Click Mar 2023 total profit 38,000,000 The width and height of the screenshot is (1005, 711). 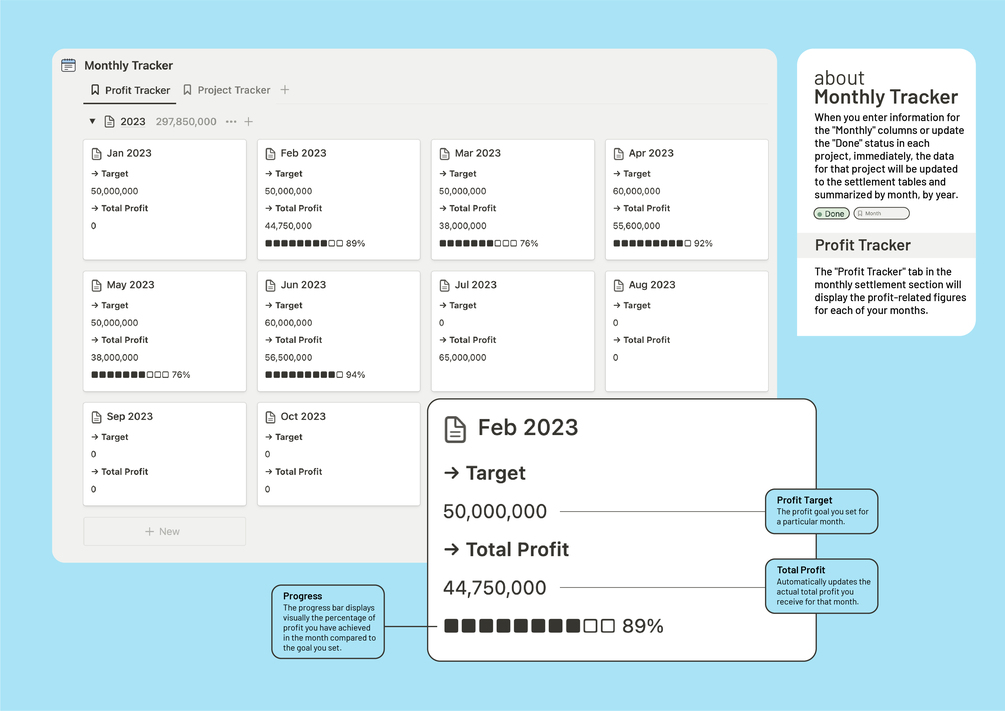coord(463,226)
